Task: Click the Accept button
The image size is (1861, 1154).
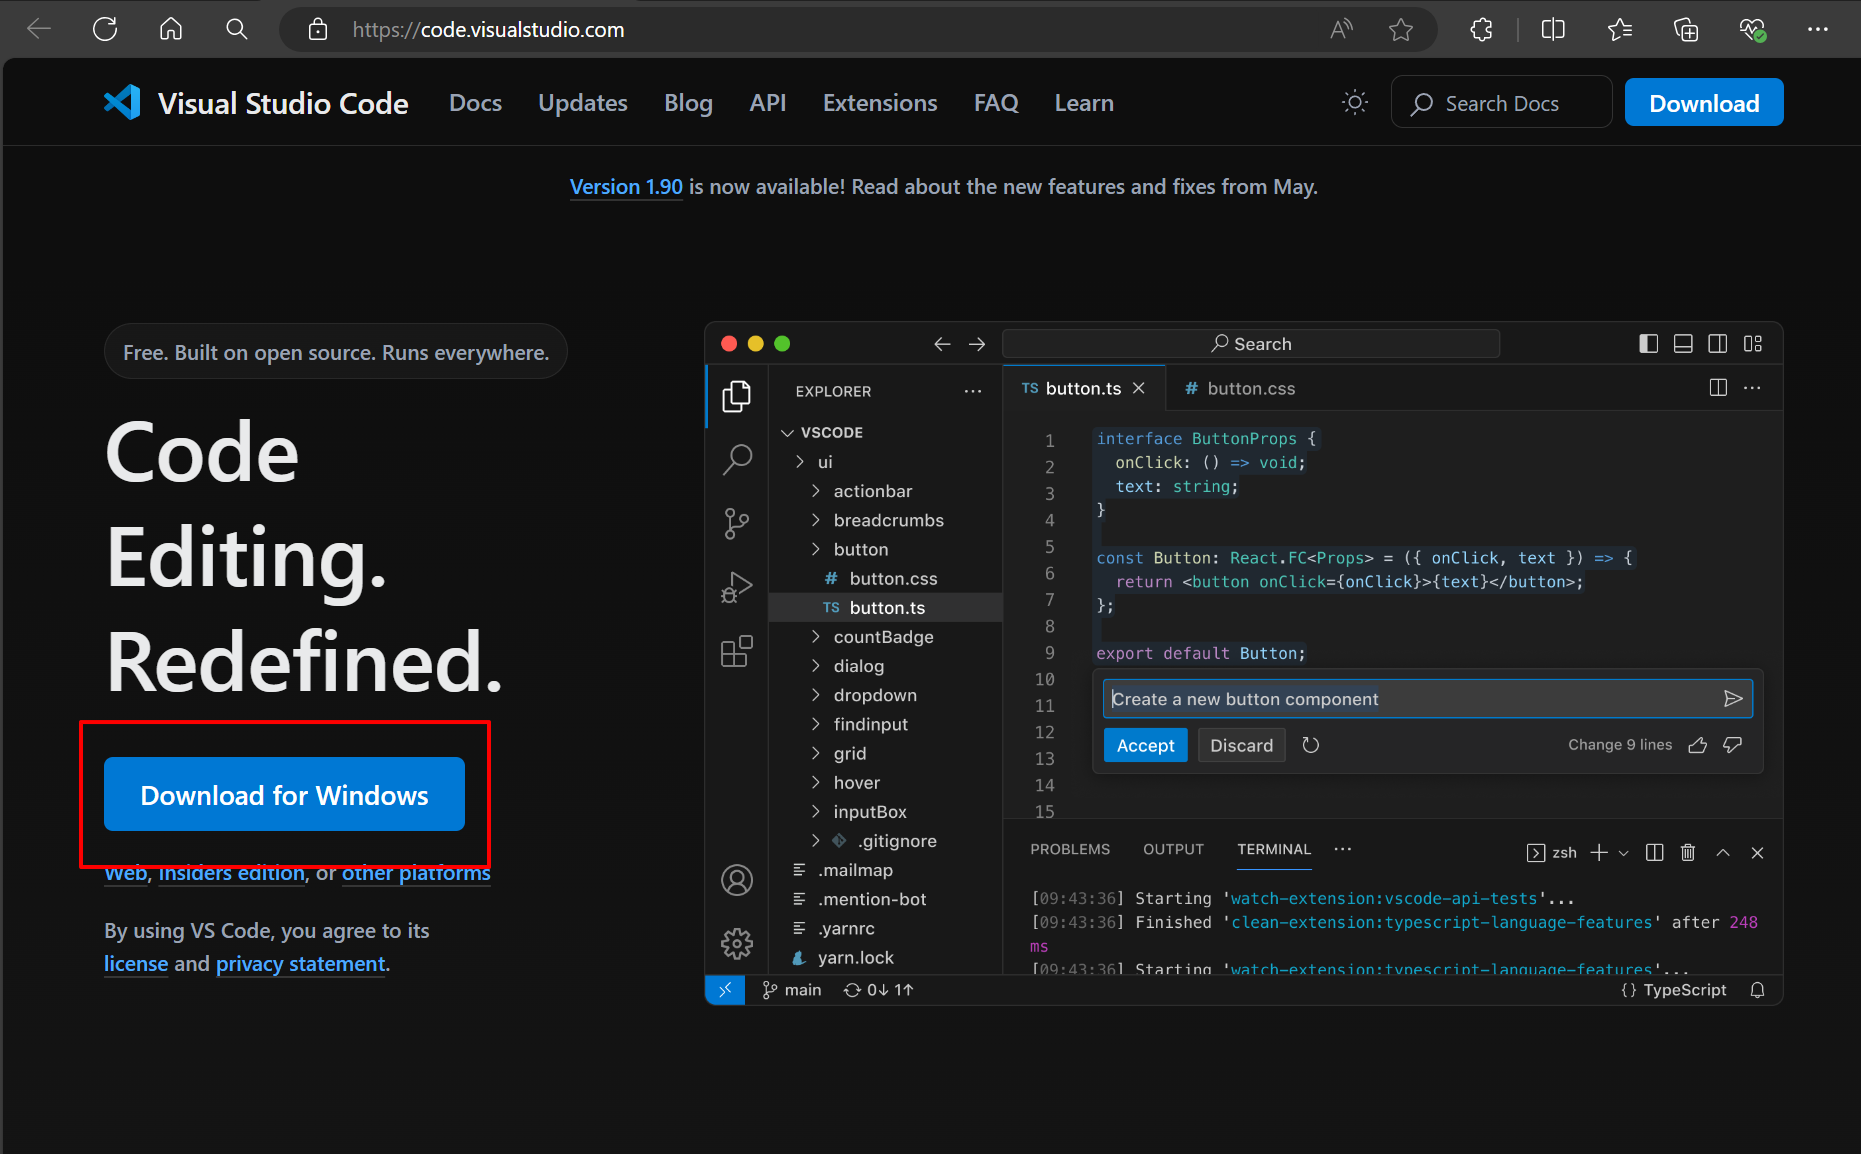Action: click(x=1146, y=745)
